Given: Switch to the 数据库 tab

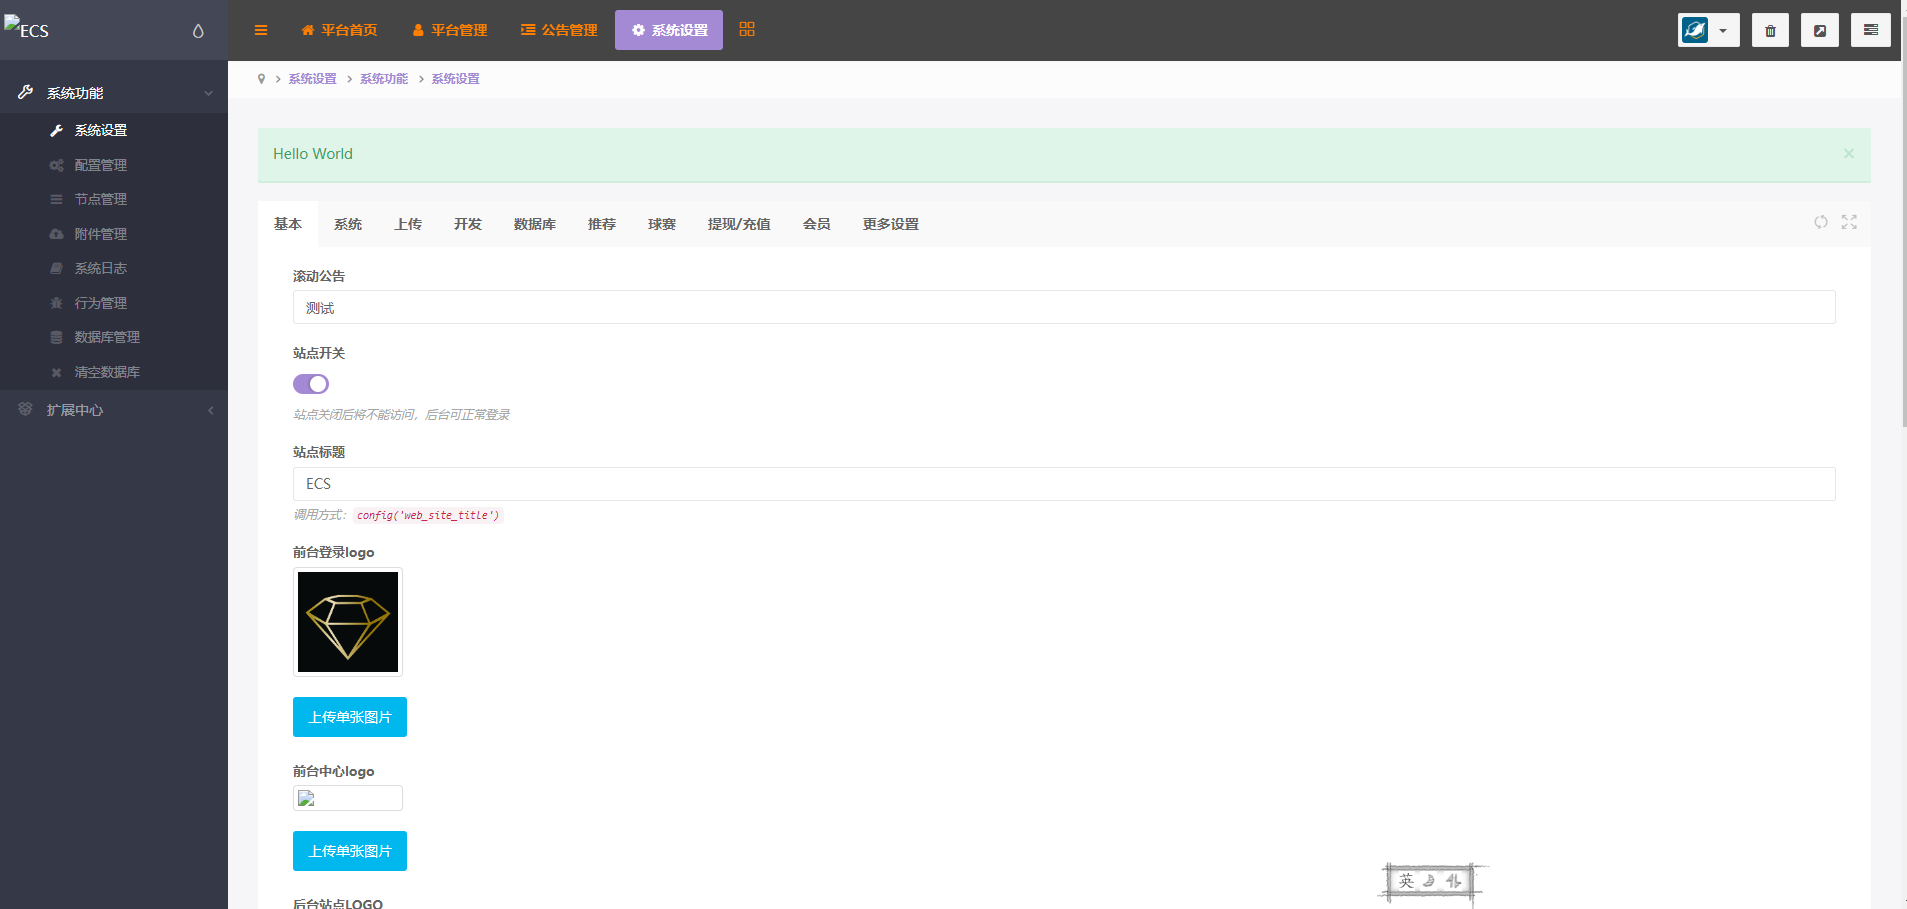Looking at the screenshot, I should click(x=535, y=224).
